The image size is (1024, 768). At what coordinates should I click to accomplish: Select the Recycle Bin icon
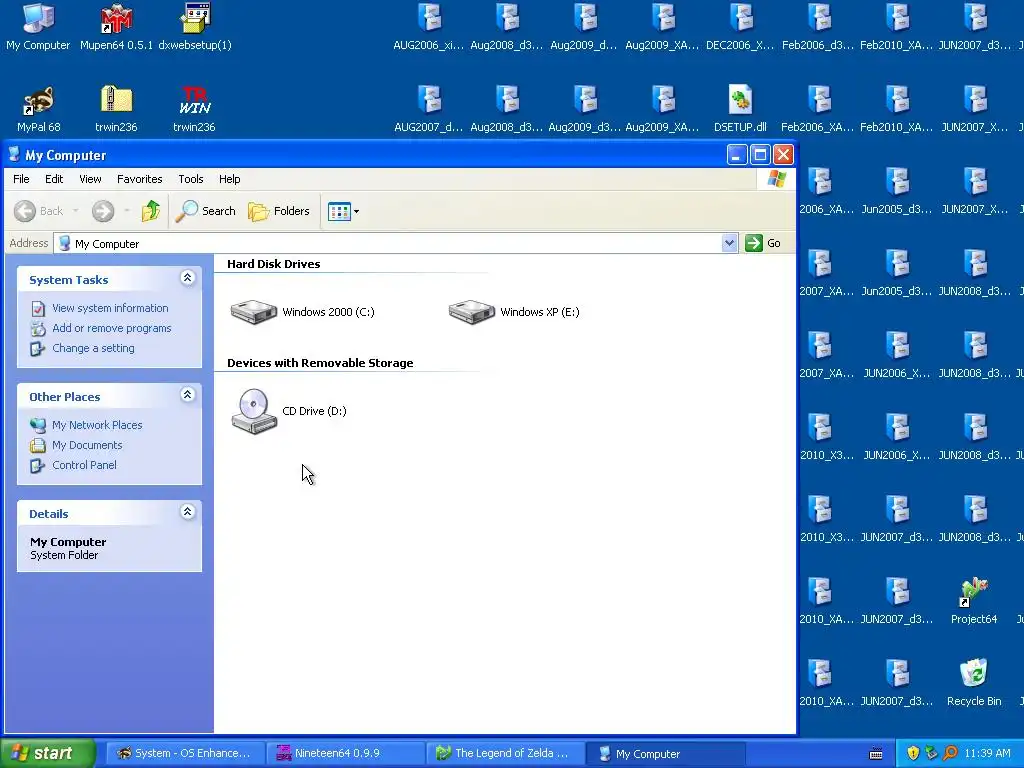click(974, 683)
